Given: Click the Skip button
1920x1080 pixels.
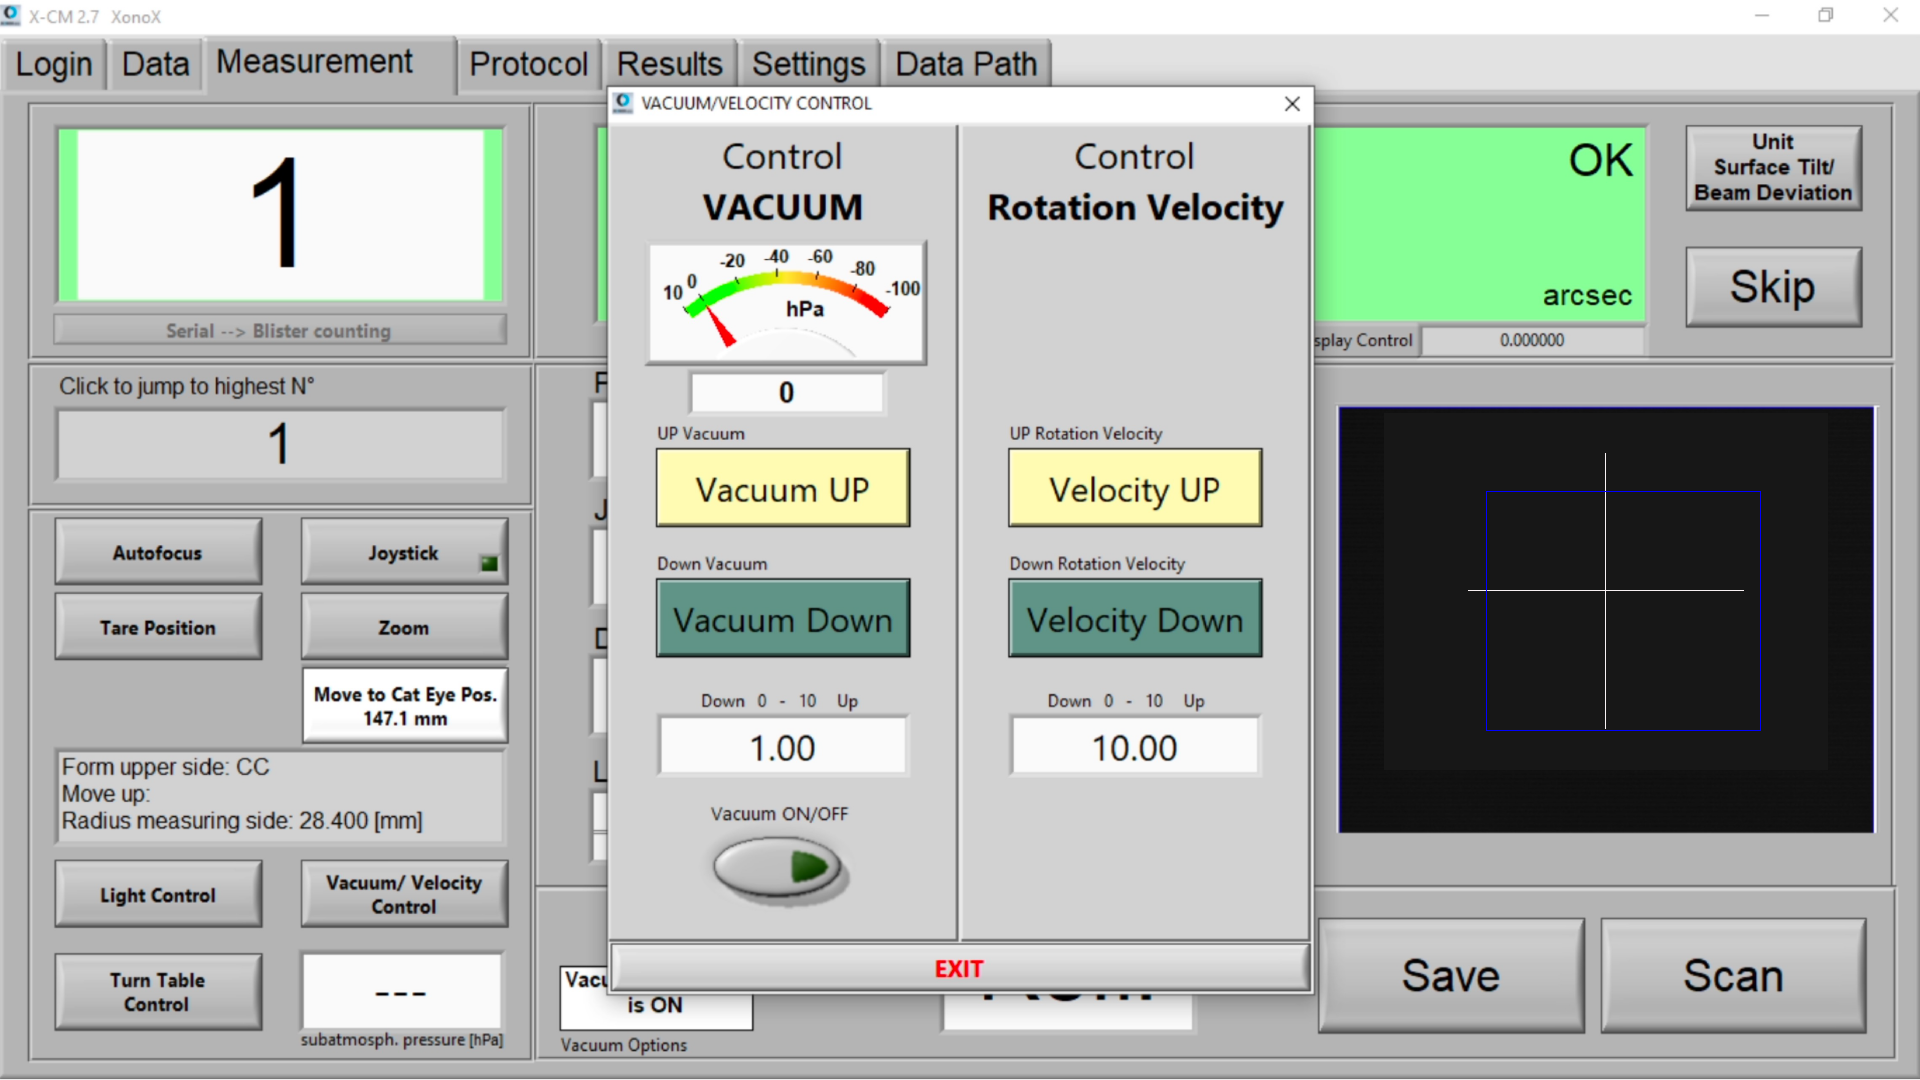Looking at the screenshot, I should click(x=1772, y=288).
